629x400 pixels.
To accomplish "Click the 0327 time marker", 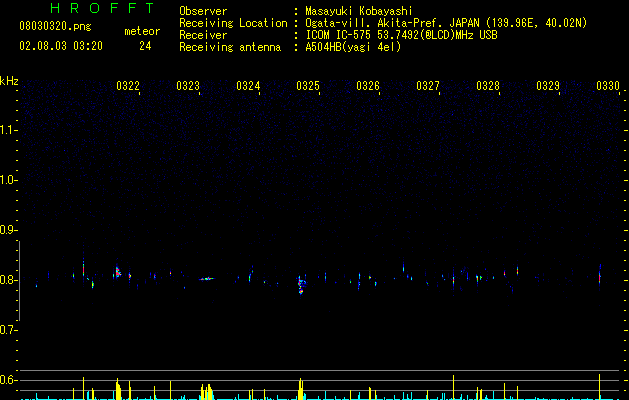I will click(428, 86).
